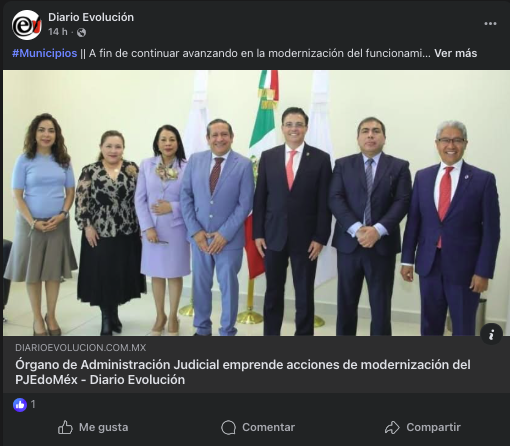Expand post text with Ver más
This screenshot has width=510, height=446.
point(455,53)
